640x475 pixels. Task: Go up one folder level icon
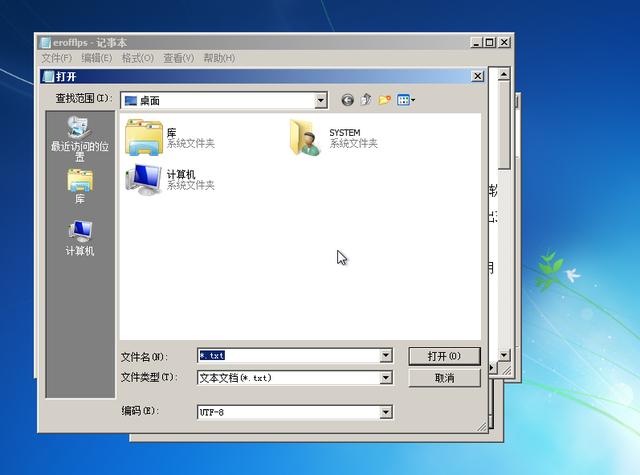click(366, 100)
